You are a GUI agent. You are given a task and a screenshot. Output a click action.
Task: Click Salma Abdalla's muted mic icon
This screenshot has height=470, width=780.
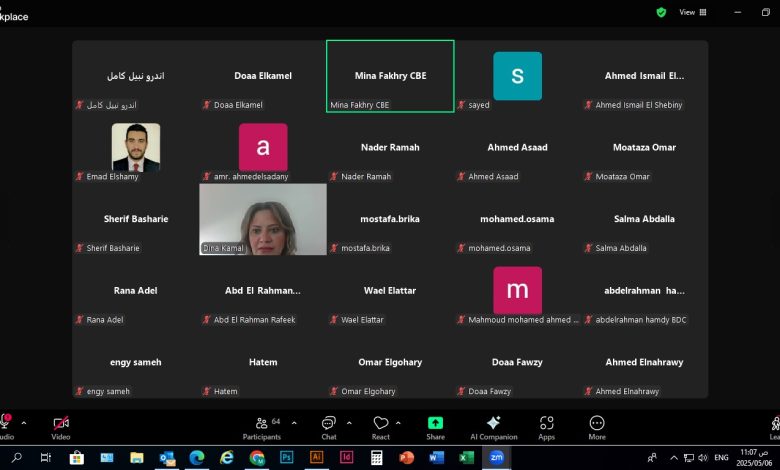(x=588, y=248)
